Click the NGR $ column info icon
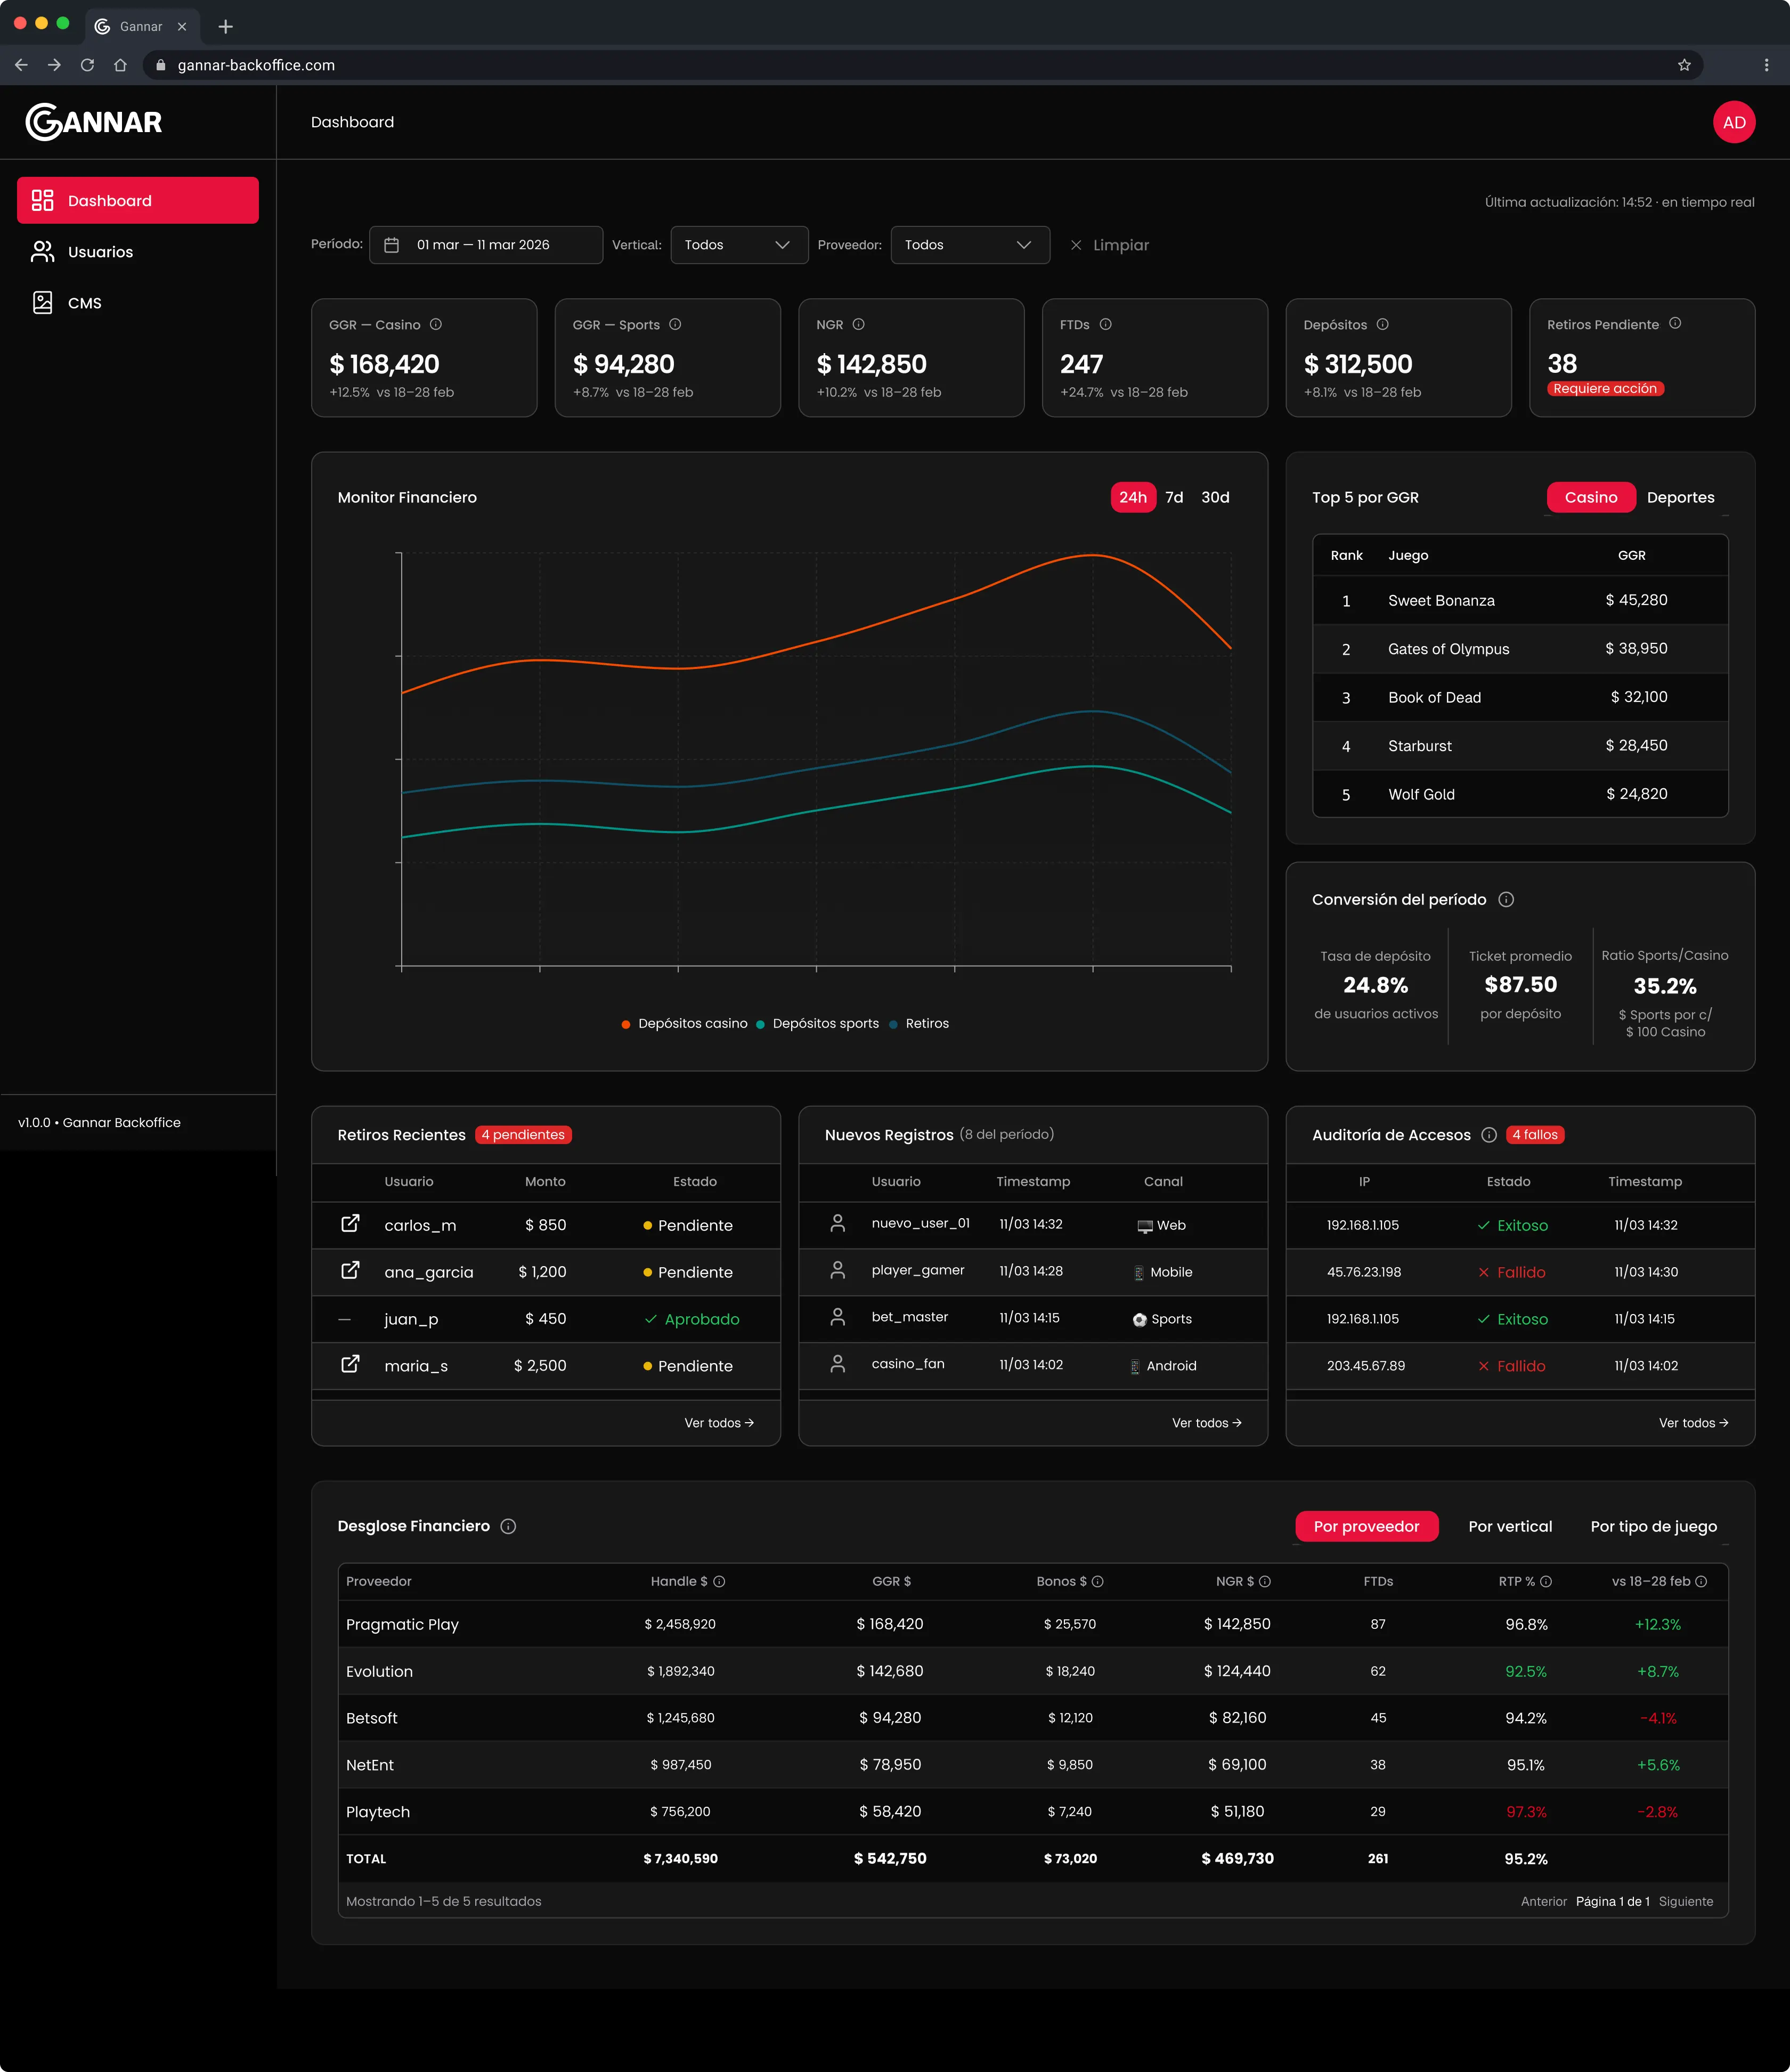 (1264, 1581)
